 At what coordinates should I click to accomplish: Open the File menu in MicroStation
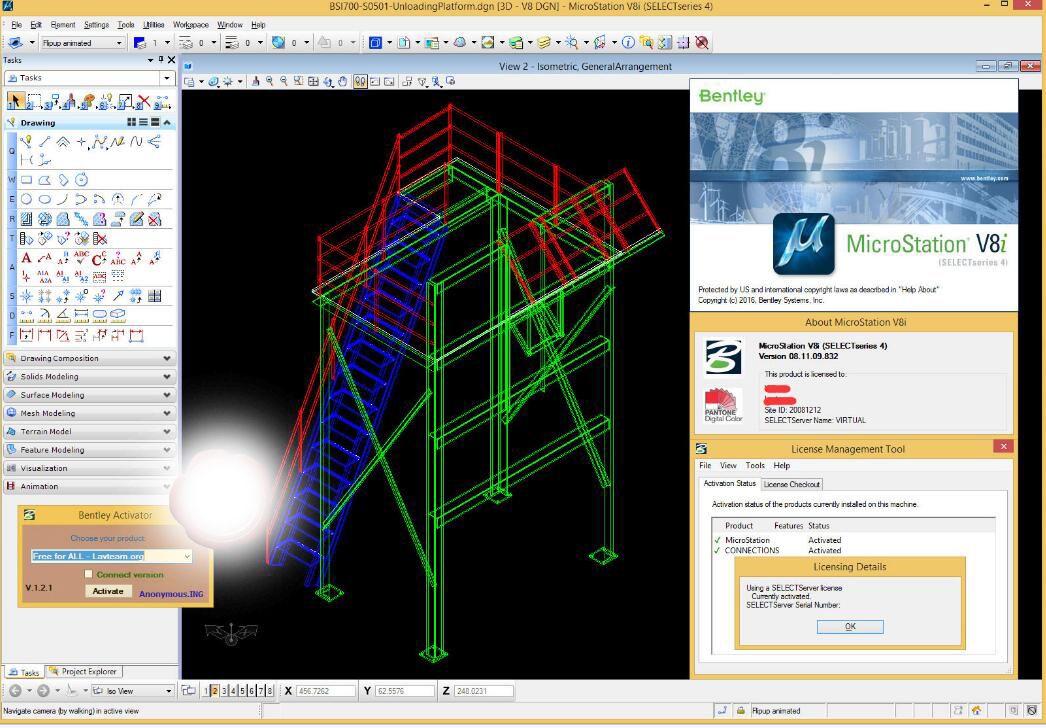coord(17,25)
